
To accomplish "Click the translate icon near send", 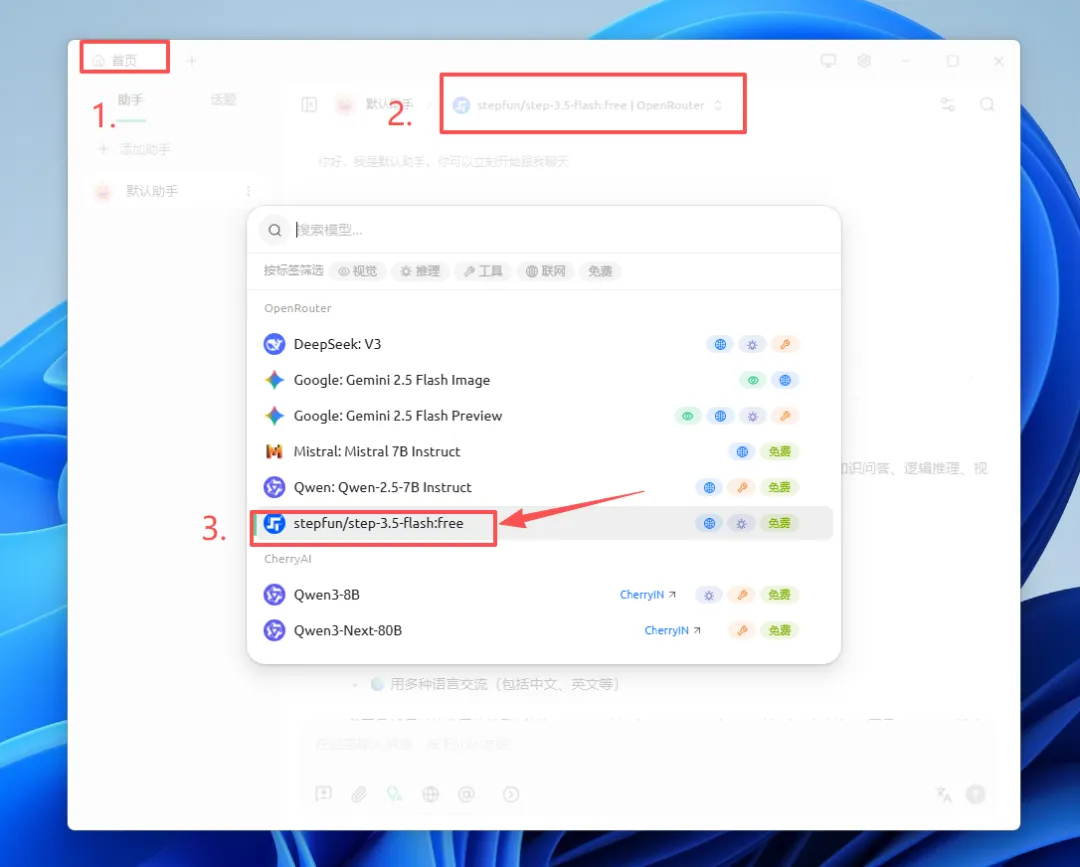I will 944,794.
